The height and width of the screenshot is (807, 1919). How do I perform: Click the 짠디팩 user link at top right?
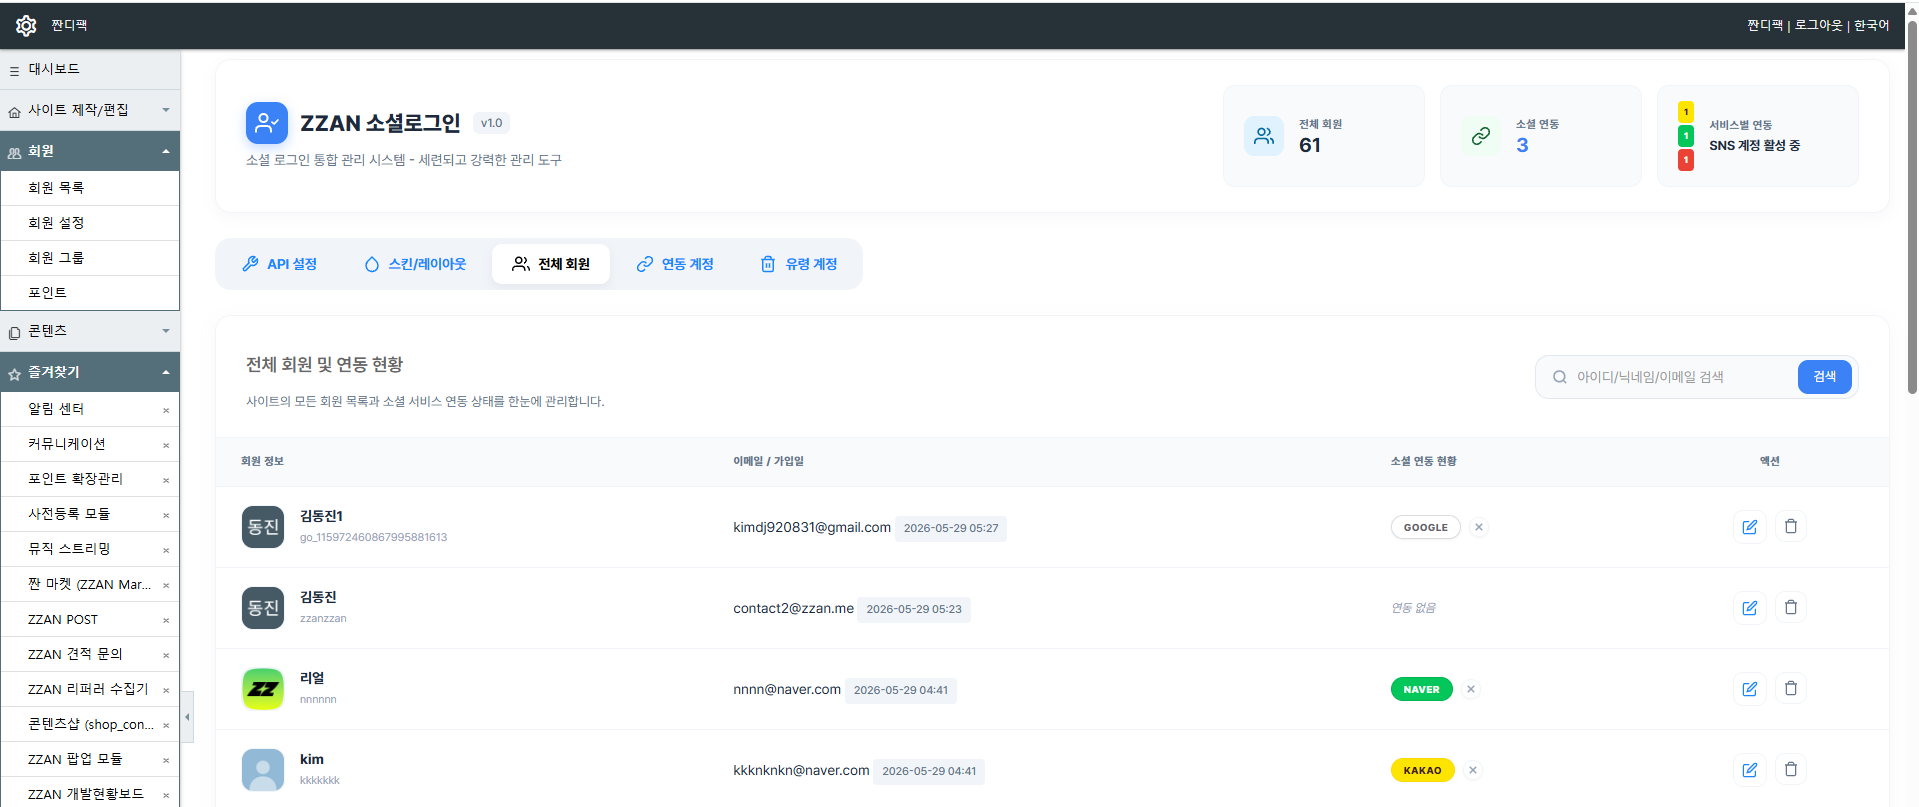pyautogui.click(x=1765, y=25)
